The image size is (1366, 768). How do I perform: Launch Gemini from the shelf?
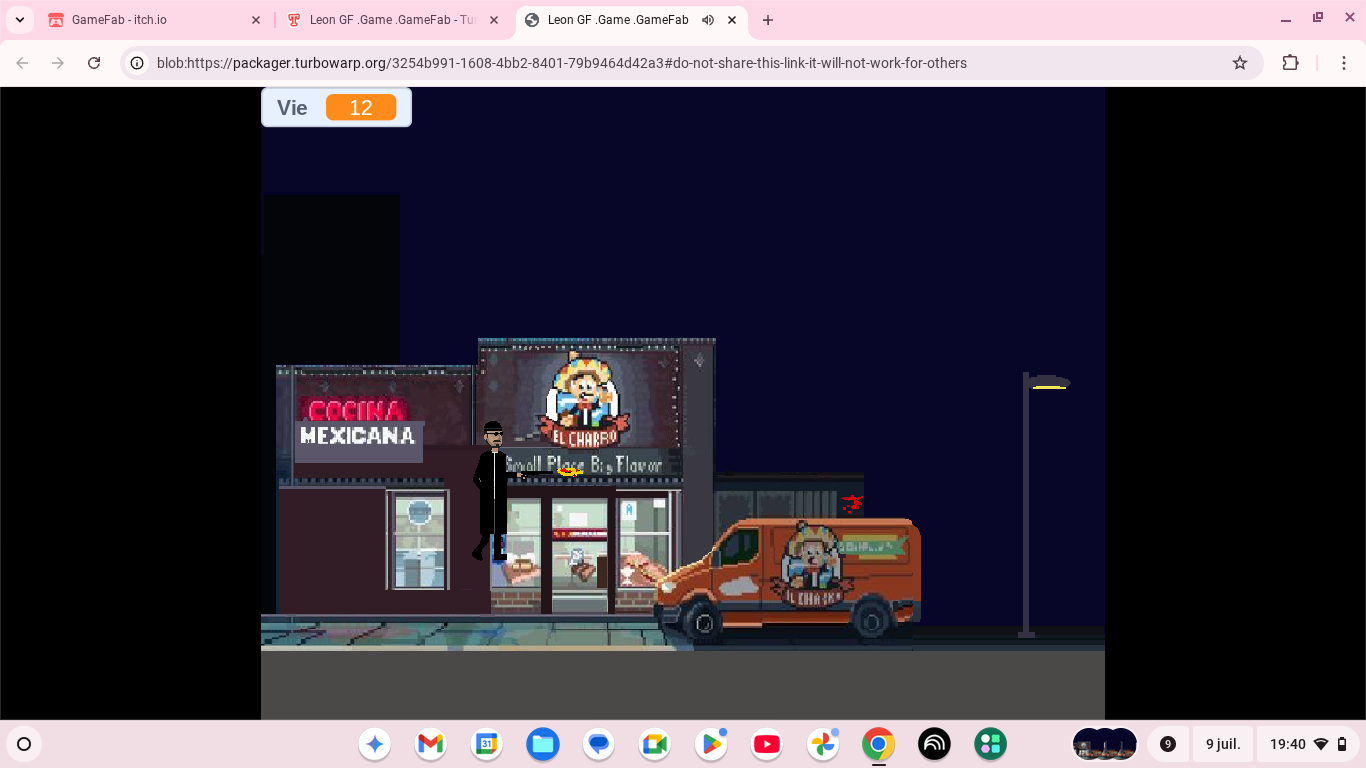coord(375,744)
